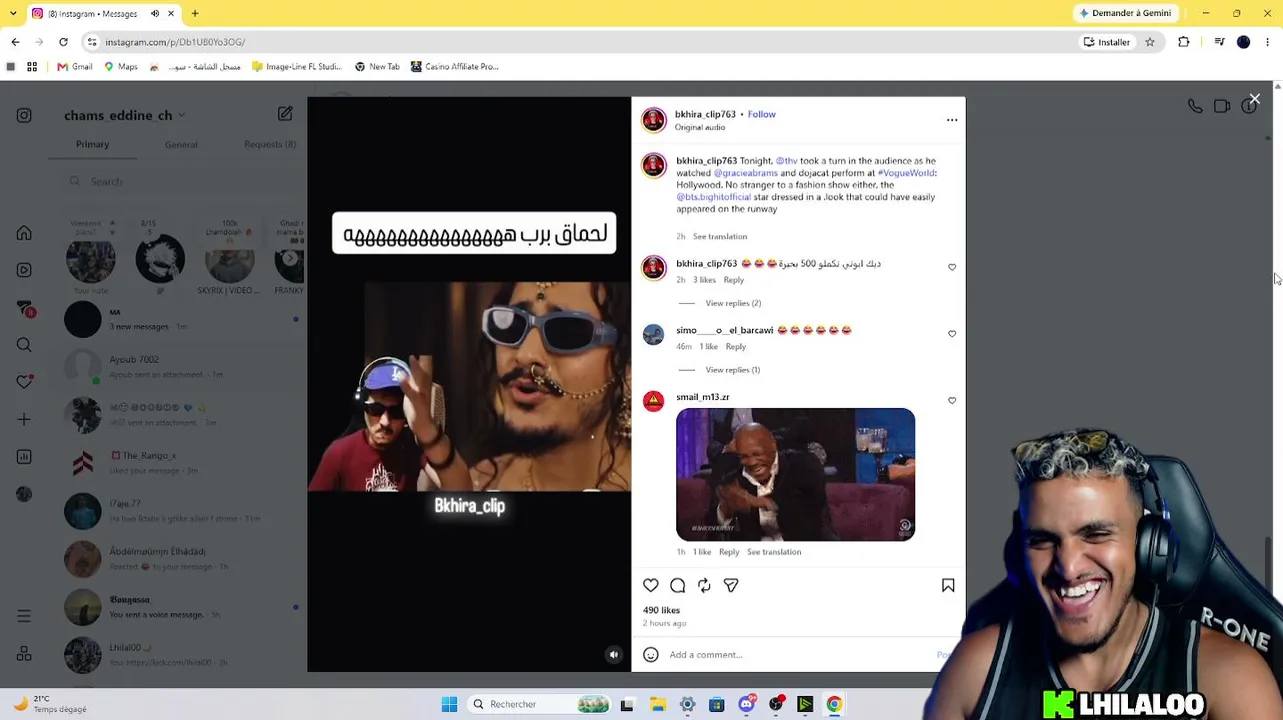The image size is (1283, 720).
Task: Open Search from the Instagram sidebar
Action: [24, 345]
